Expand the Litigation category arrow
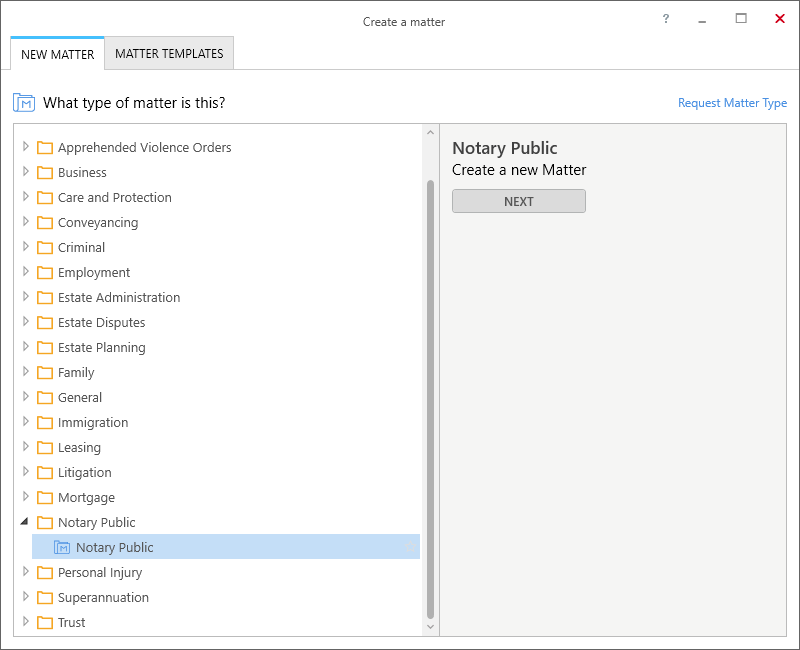This screenshot has width=800, height=650. coord(26,472)
